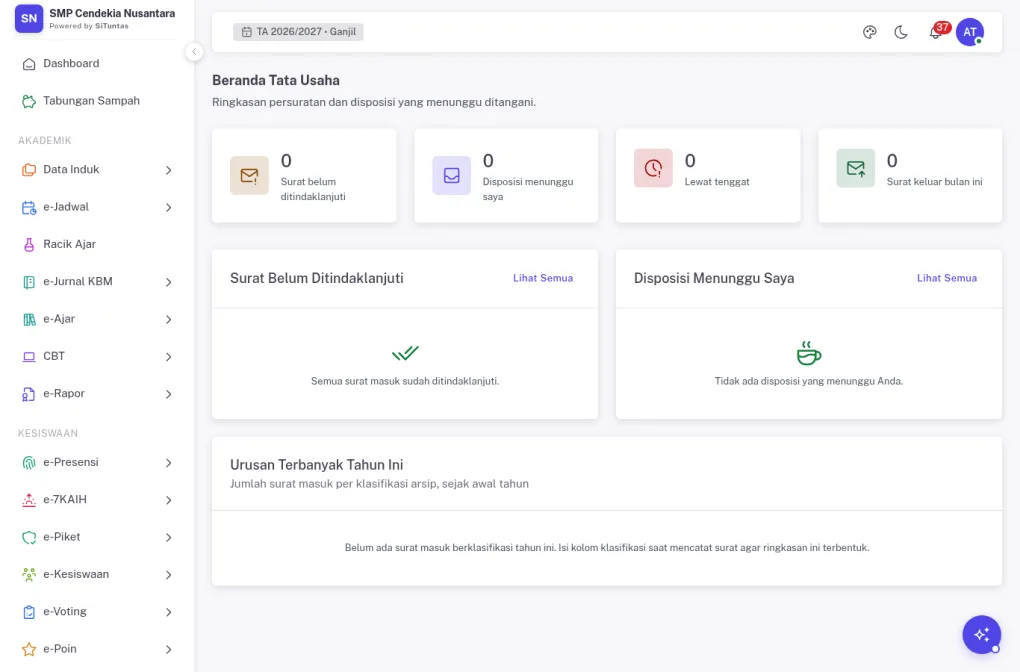
Task: Click the green double-check icon
Action: click(405, 353)
